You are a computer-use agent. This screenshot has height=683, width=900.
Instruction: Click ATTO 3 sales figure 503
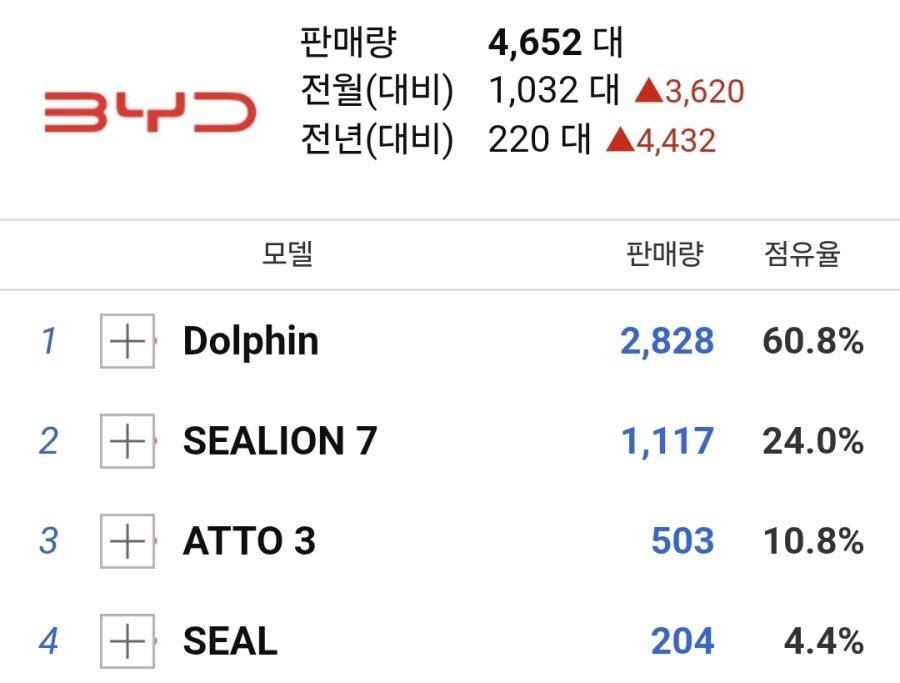click(x=683, y=541)
